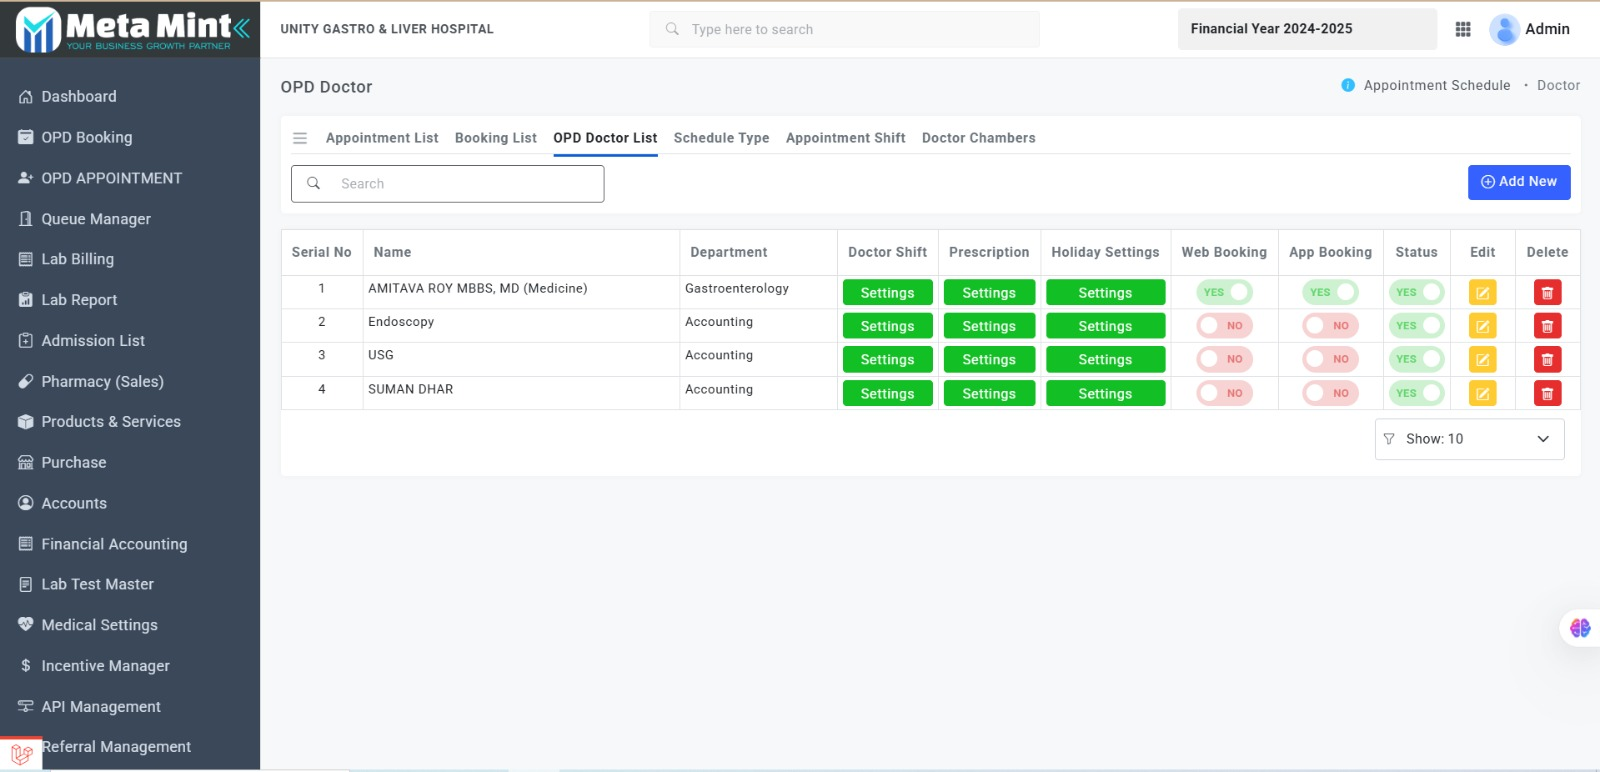Switch to the Doctor Chambers tab
Image resolution: width=1600 pixels, height=772 pixels.
(x=978, y=138)
